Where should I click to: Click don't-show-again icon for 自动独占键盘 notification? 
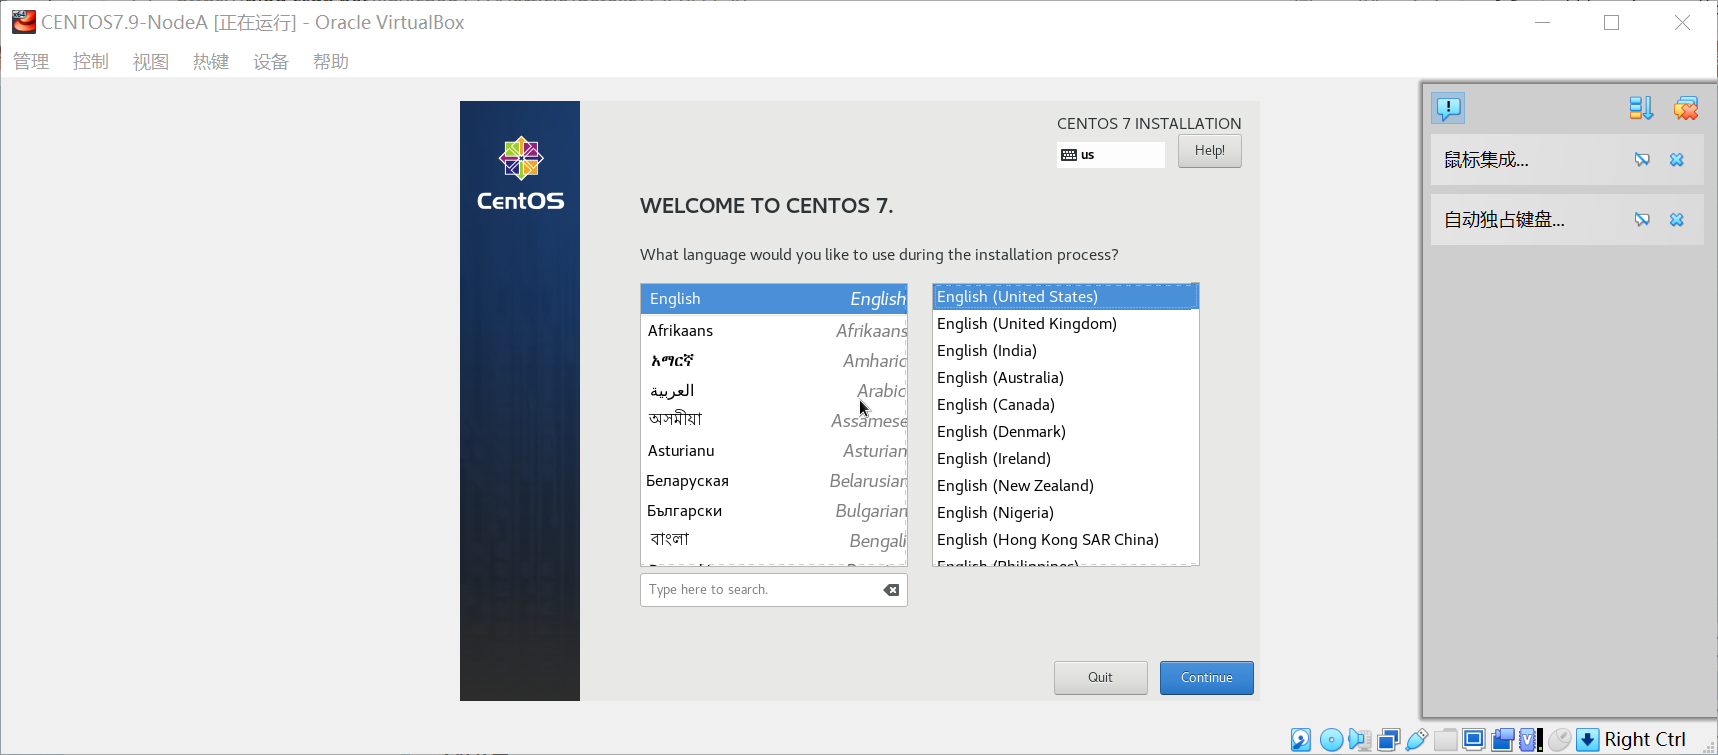click(1642, 220)
